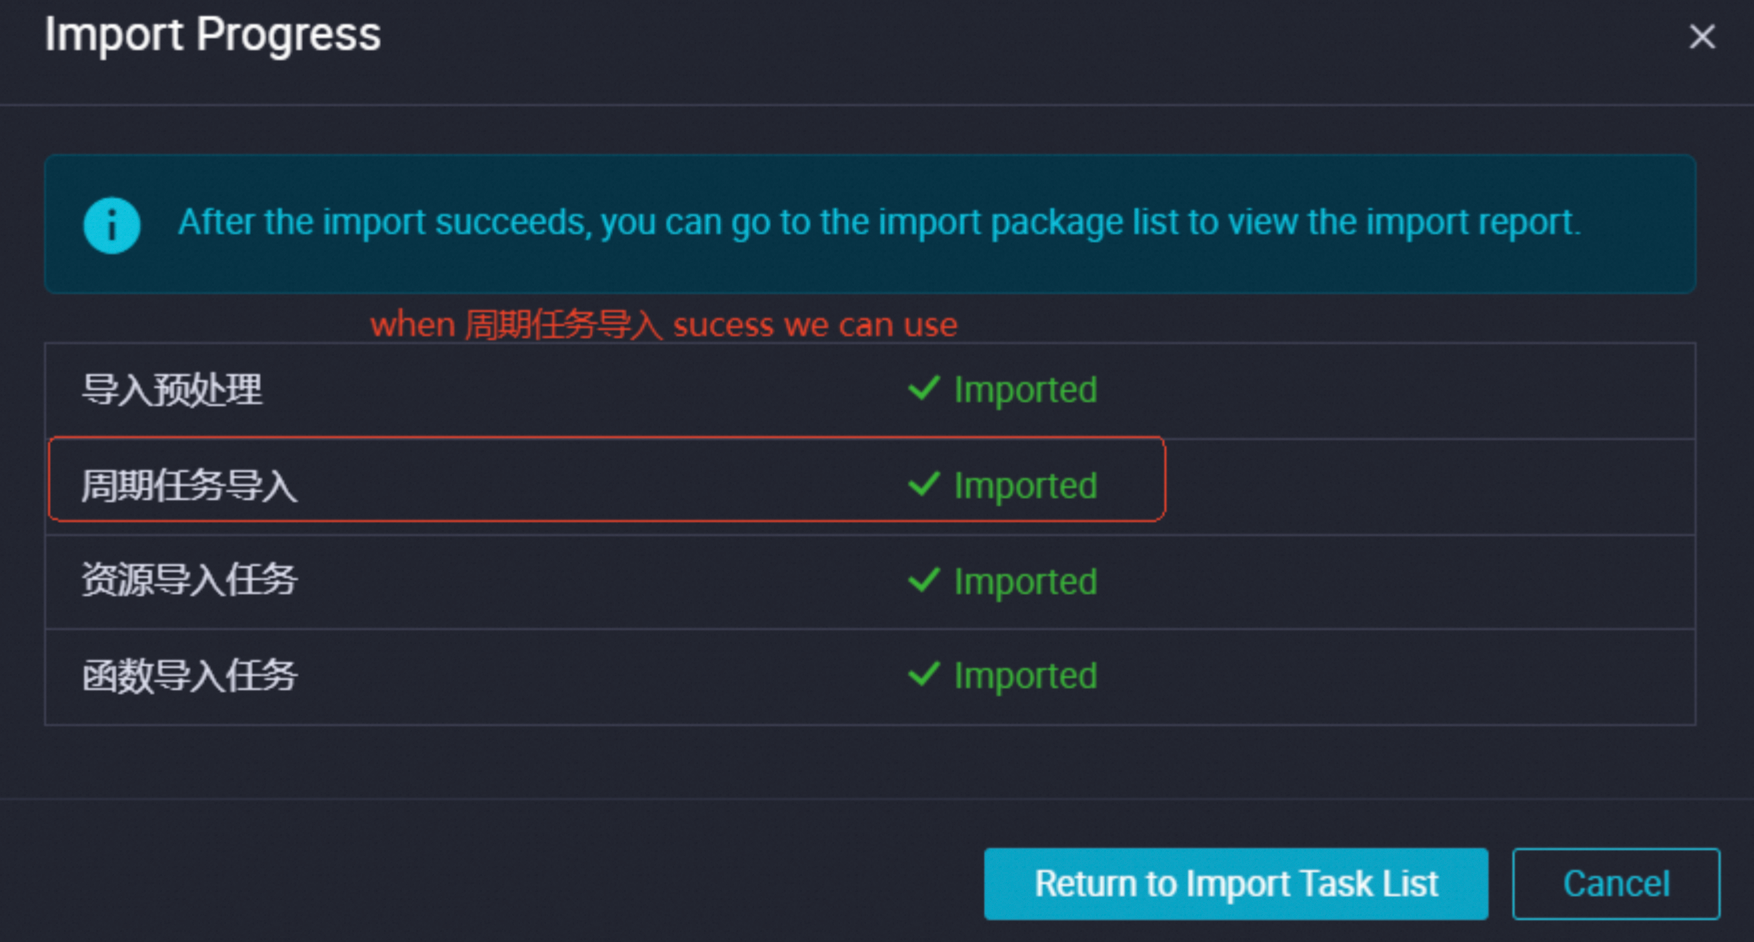
Task: Close the Import Progress dialog
Action: (x=1701, y=37)
